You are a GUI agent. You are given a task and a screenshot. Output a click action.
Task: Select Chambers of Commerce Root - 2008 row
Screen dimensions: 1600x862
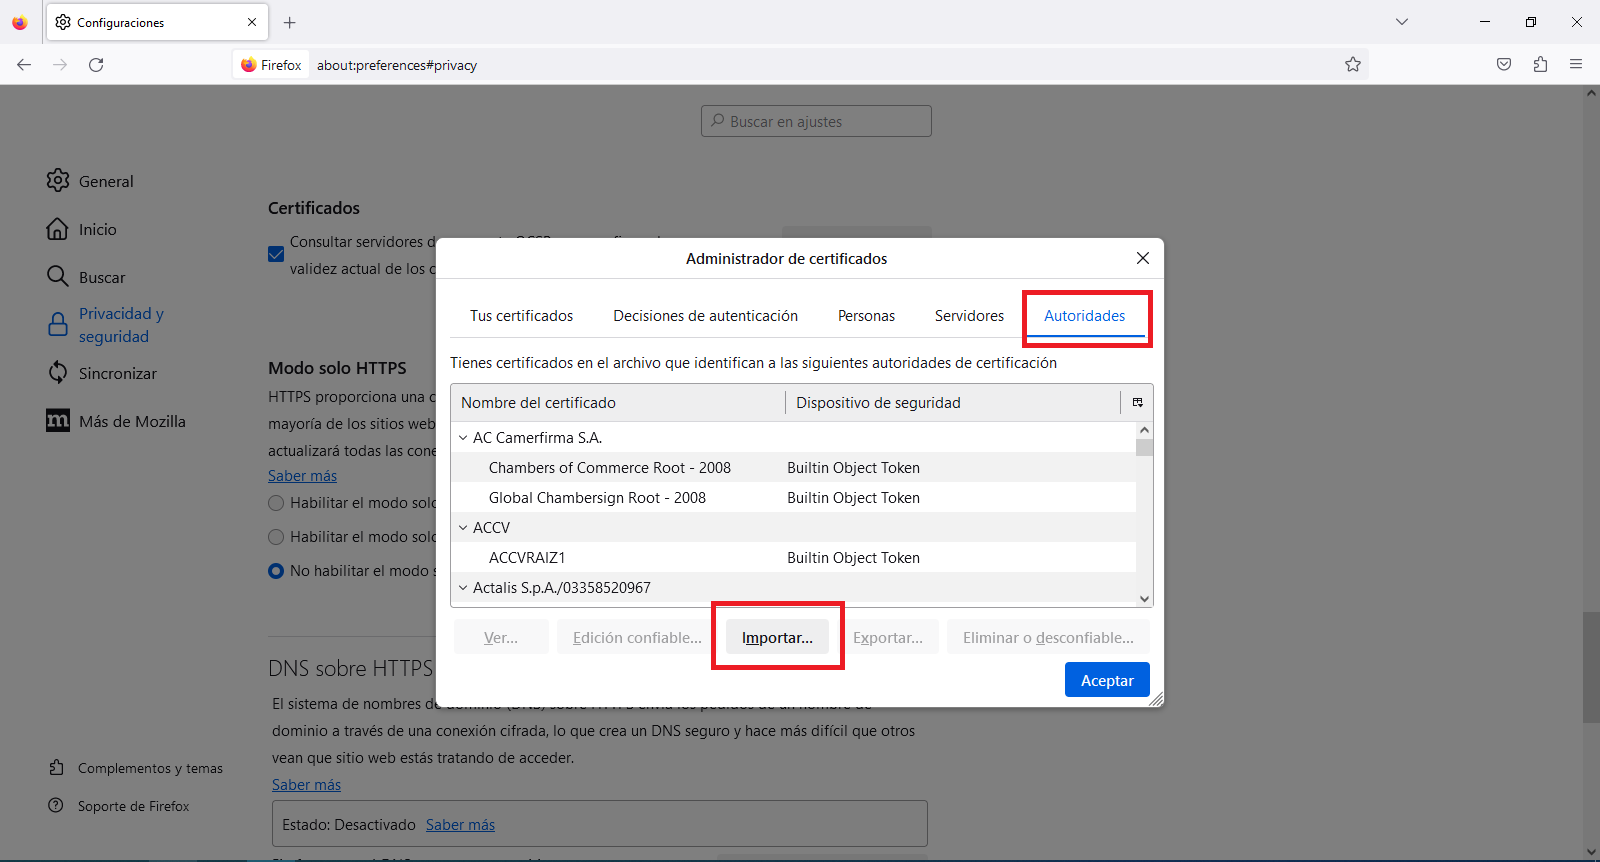793,468
